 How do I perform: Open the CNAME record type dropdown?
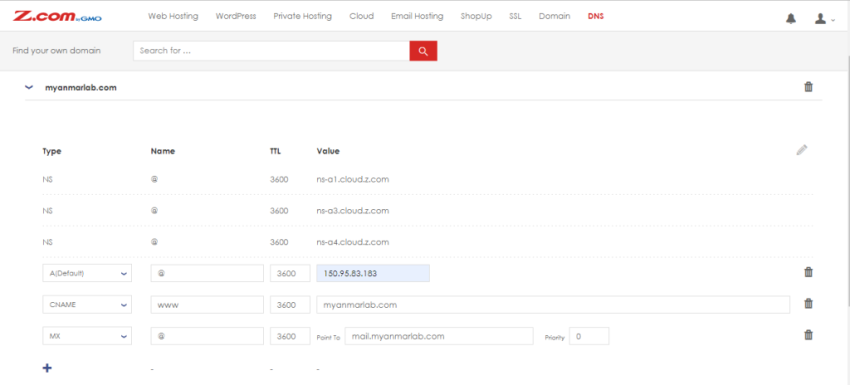click(87, 305)
